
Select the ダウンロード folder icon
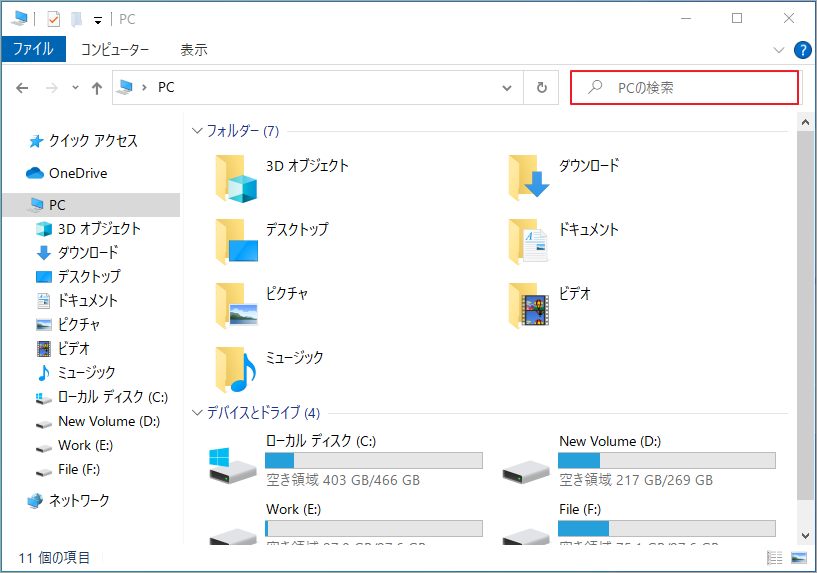tap(528, 178)
